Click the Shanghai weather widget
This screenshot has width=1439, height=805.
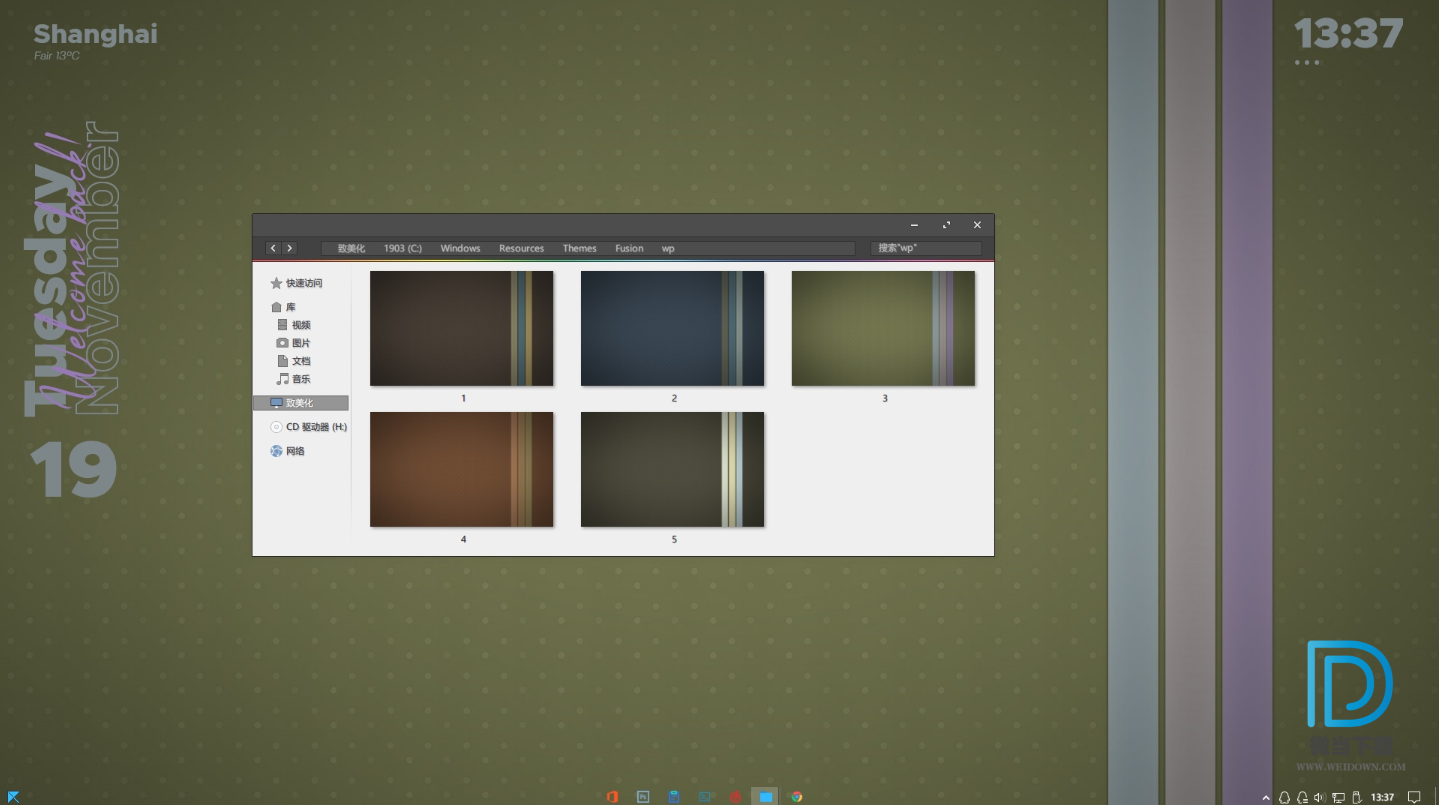point(95,42)
